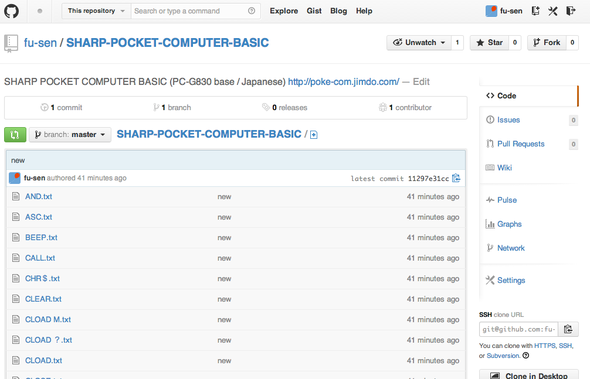The width and height of the screenshot is (590, 379).
Task: Click author avatar in commit row
Action: [x=15, y=178]
